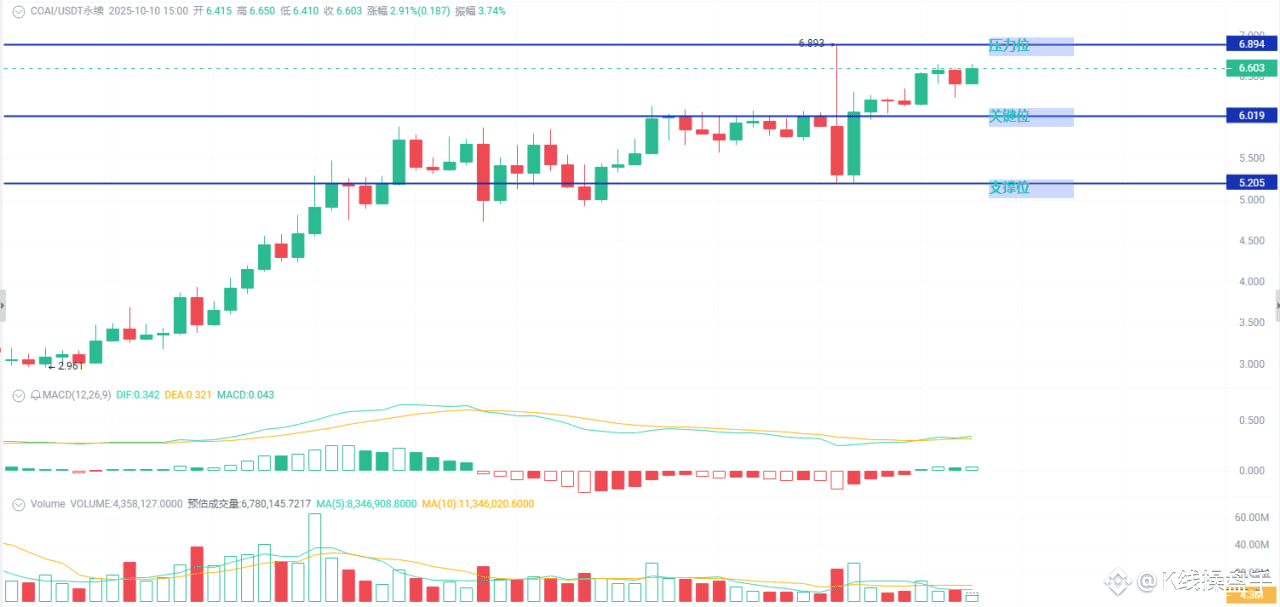Select the 关键位 key level label box
This screenshot has height=607, width=1280.
[1030, 117]
